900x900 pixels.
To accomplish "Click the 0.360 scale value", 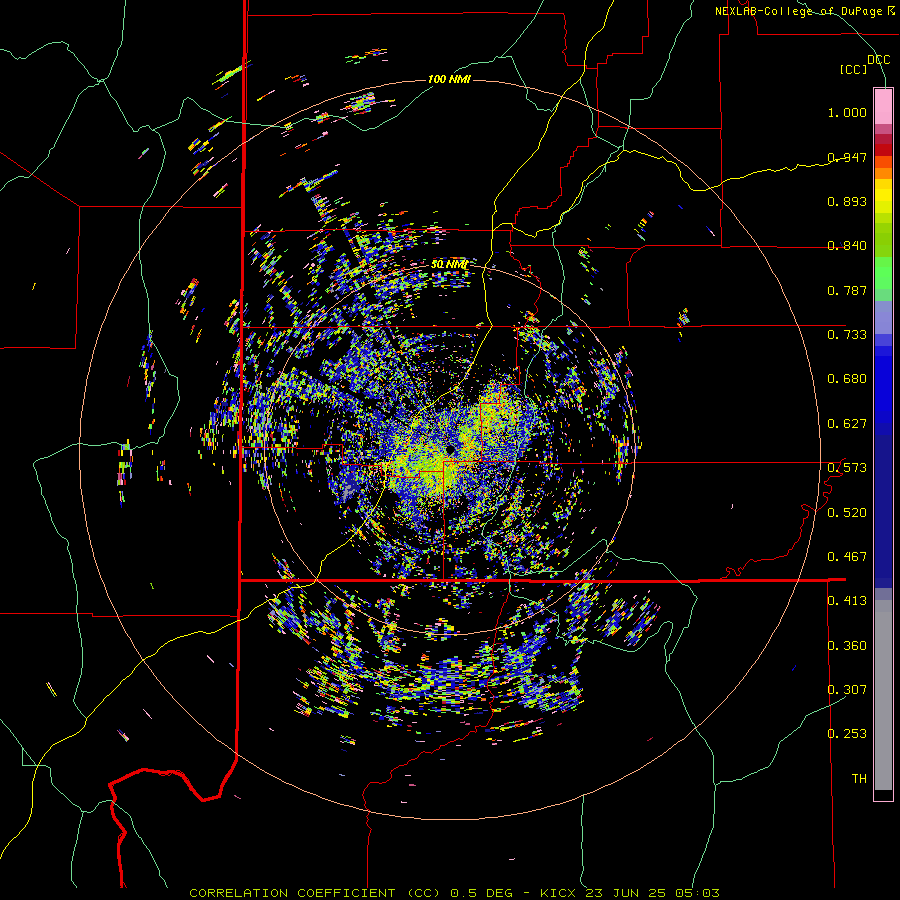I will pyautogui.click(x=847, y=645).
